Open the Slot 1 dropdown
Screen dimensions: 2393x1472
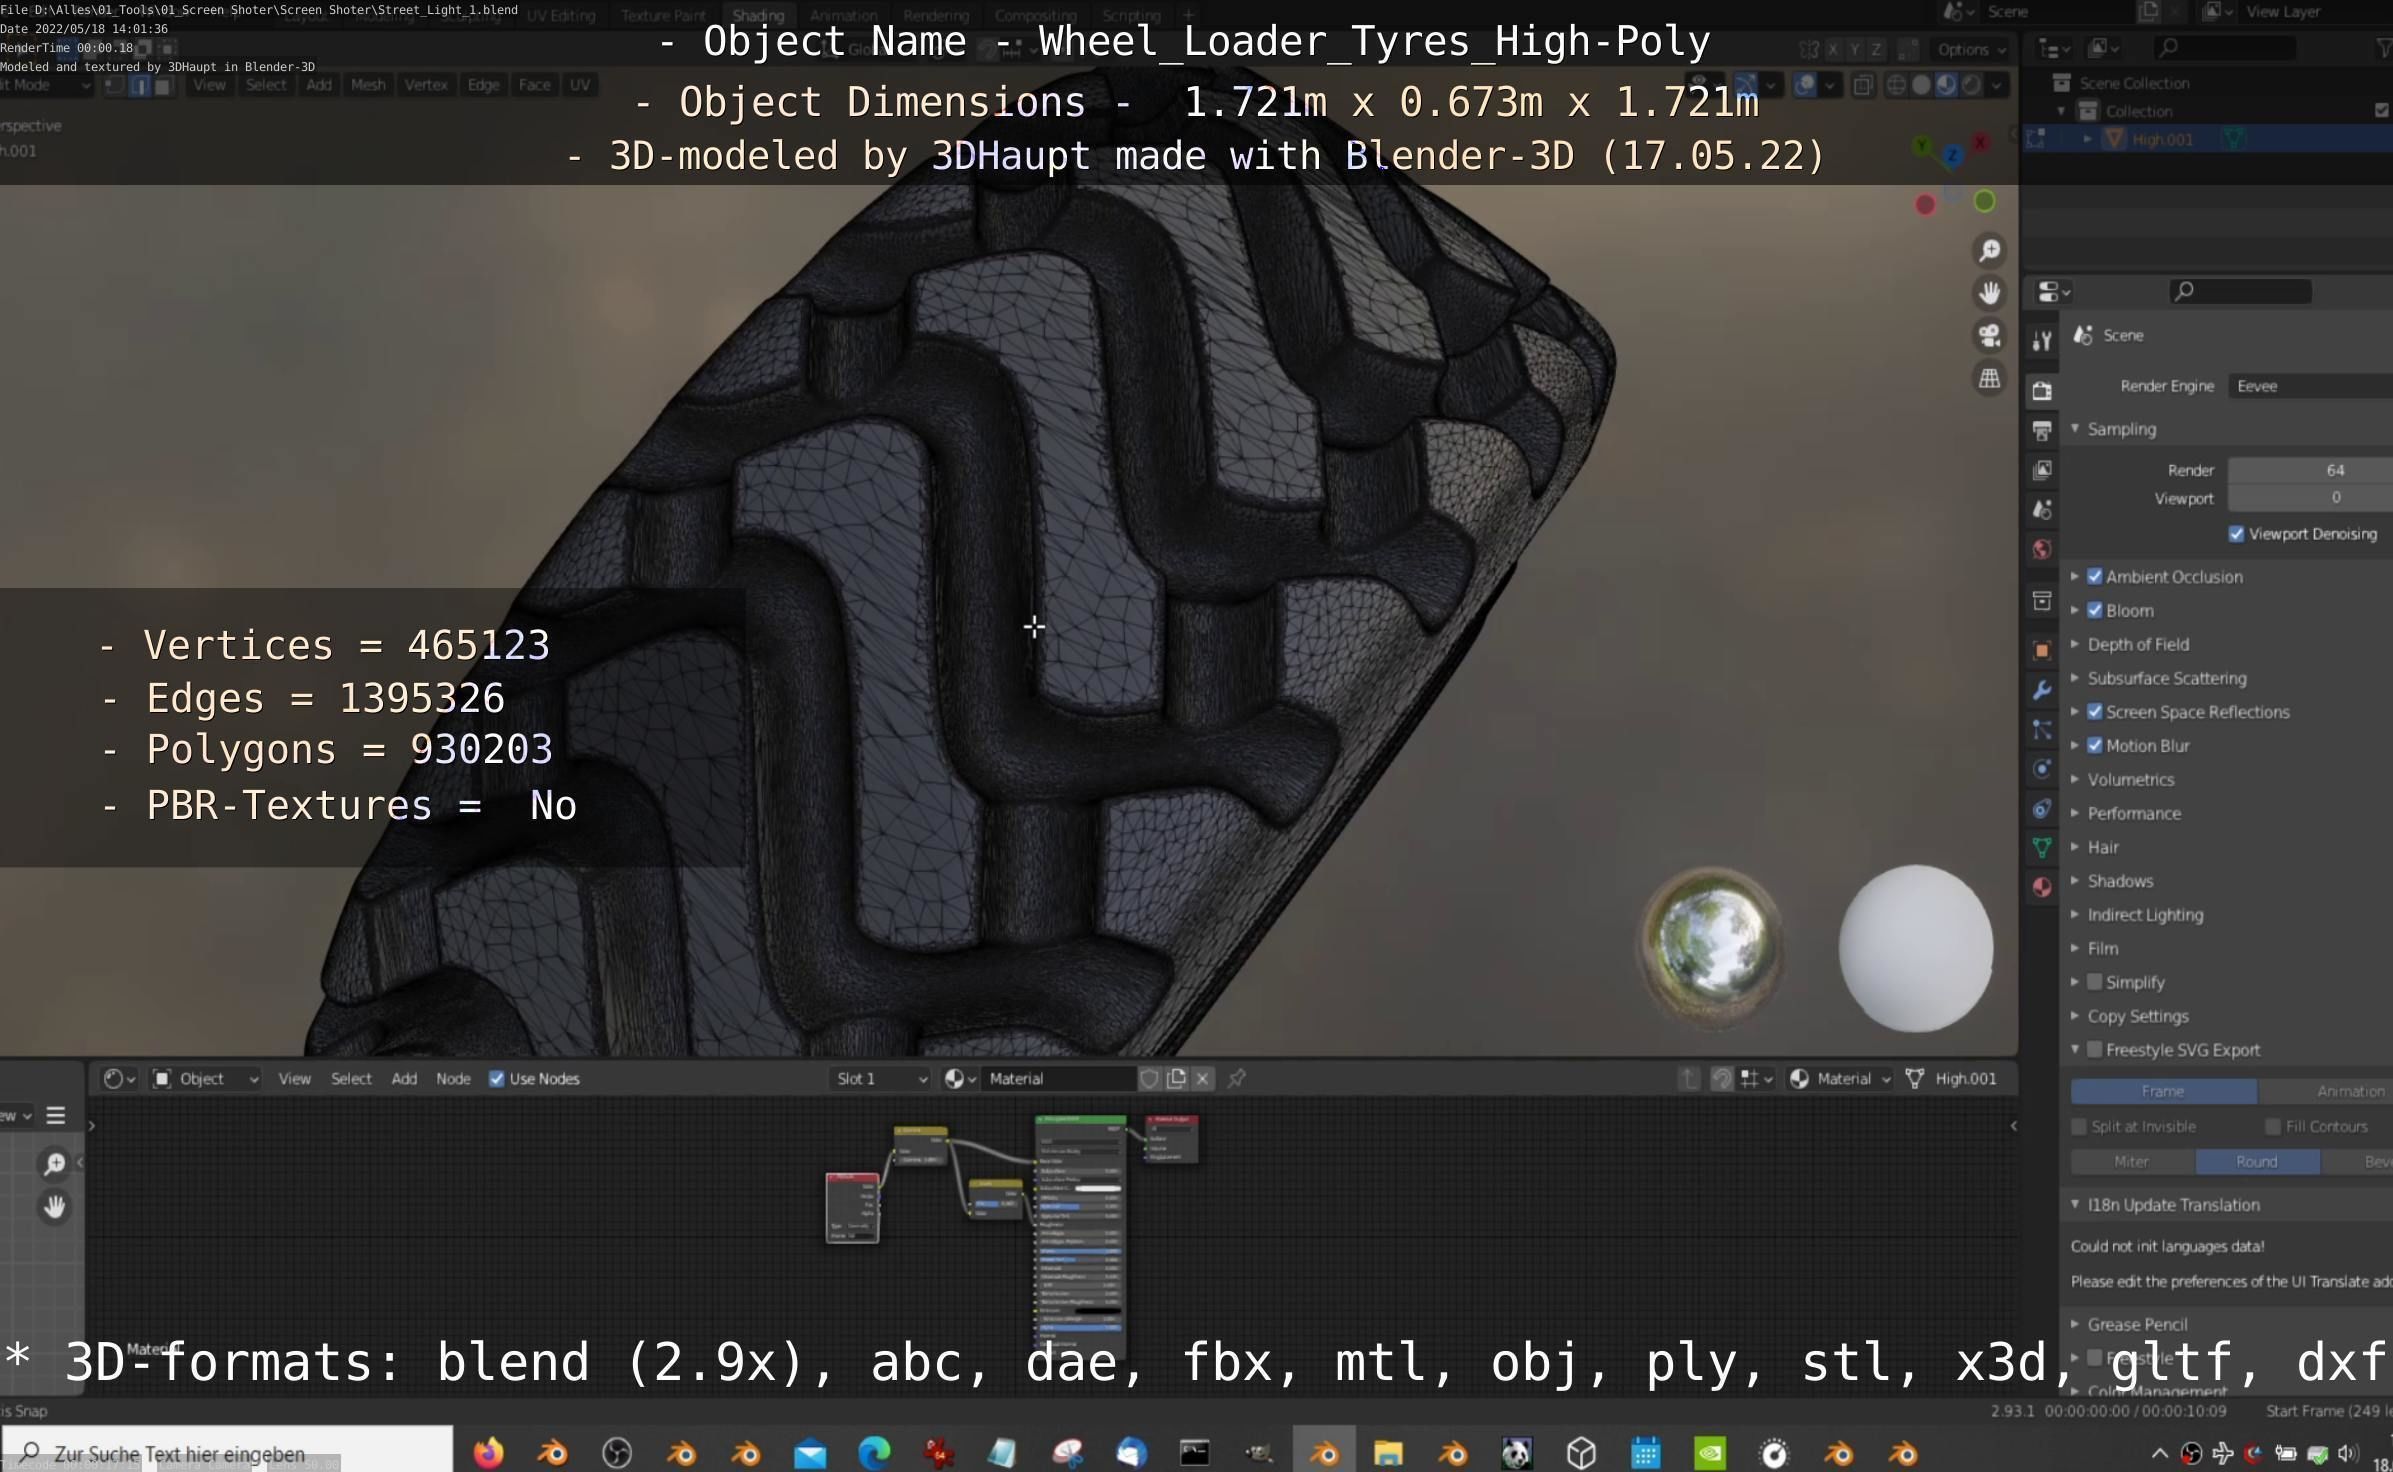tap(880, 1079)
